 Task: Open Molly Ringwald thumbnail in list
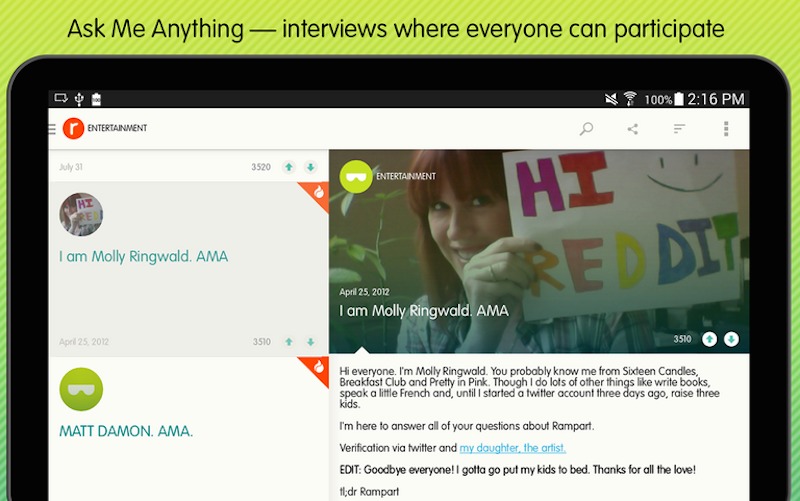81,214
